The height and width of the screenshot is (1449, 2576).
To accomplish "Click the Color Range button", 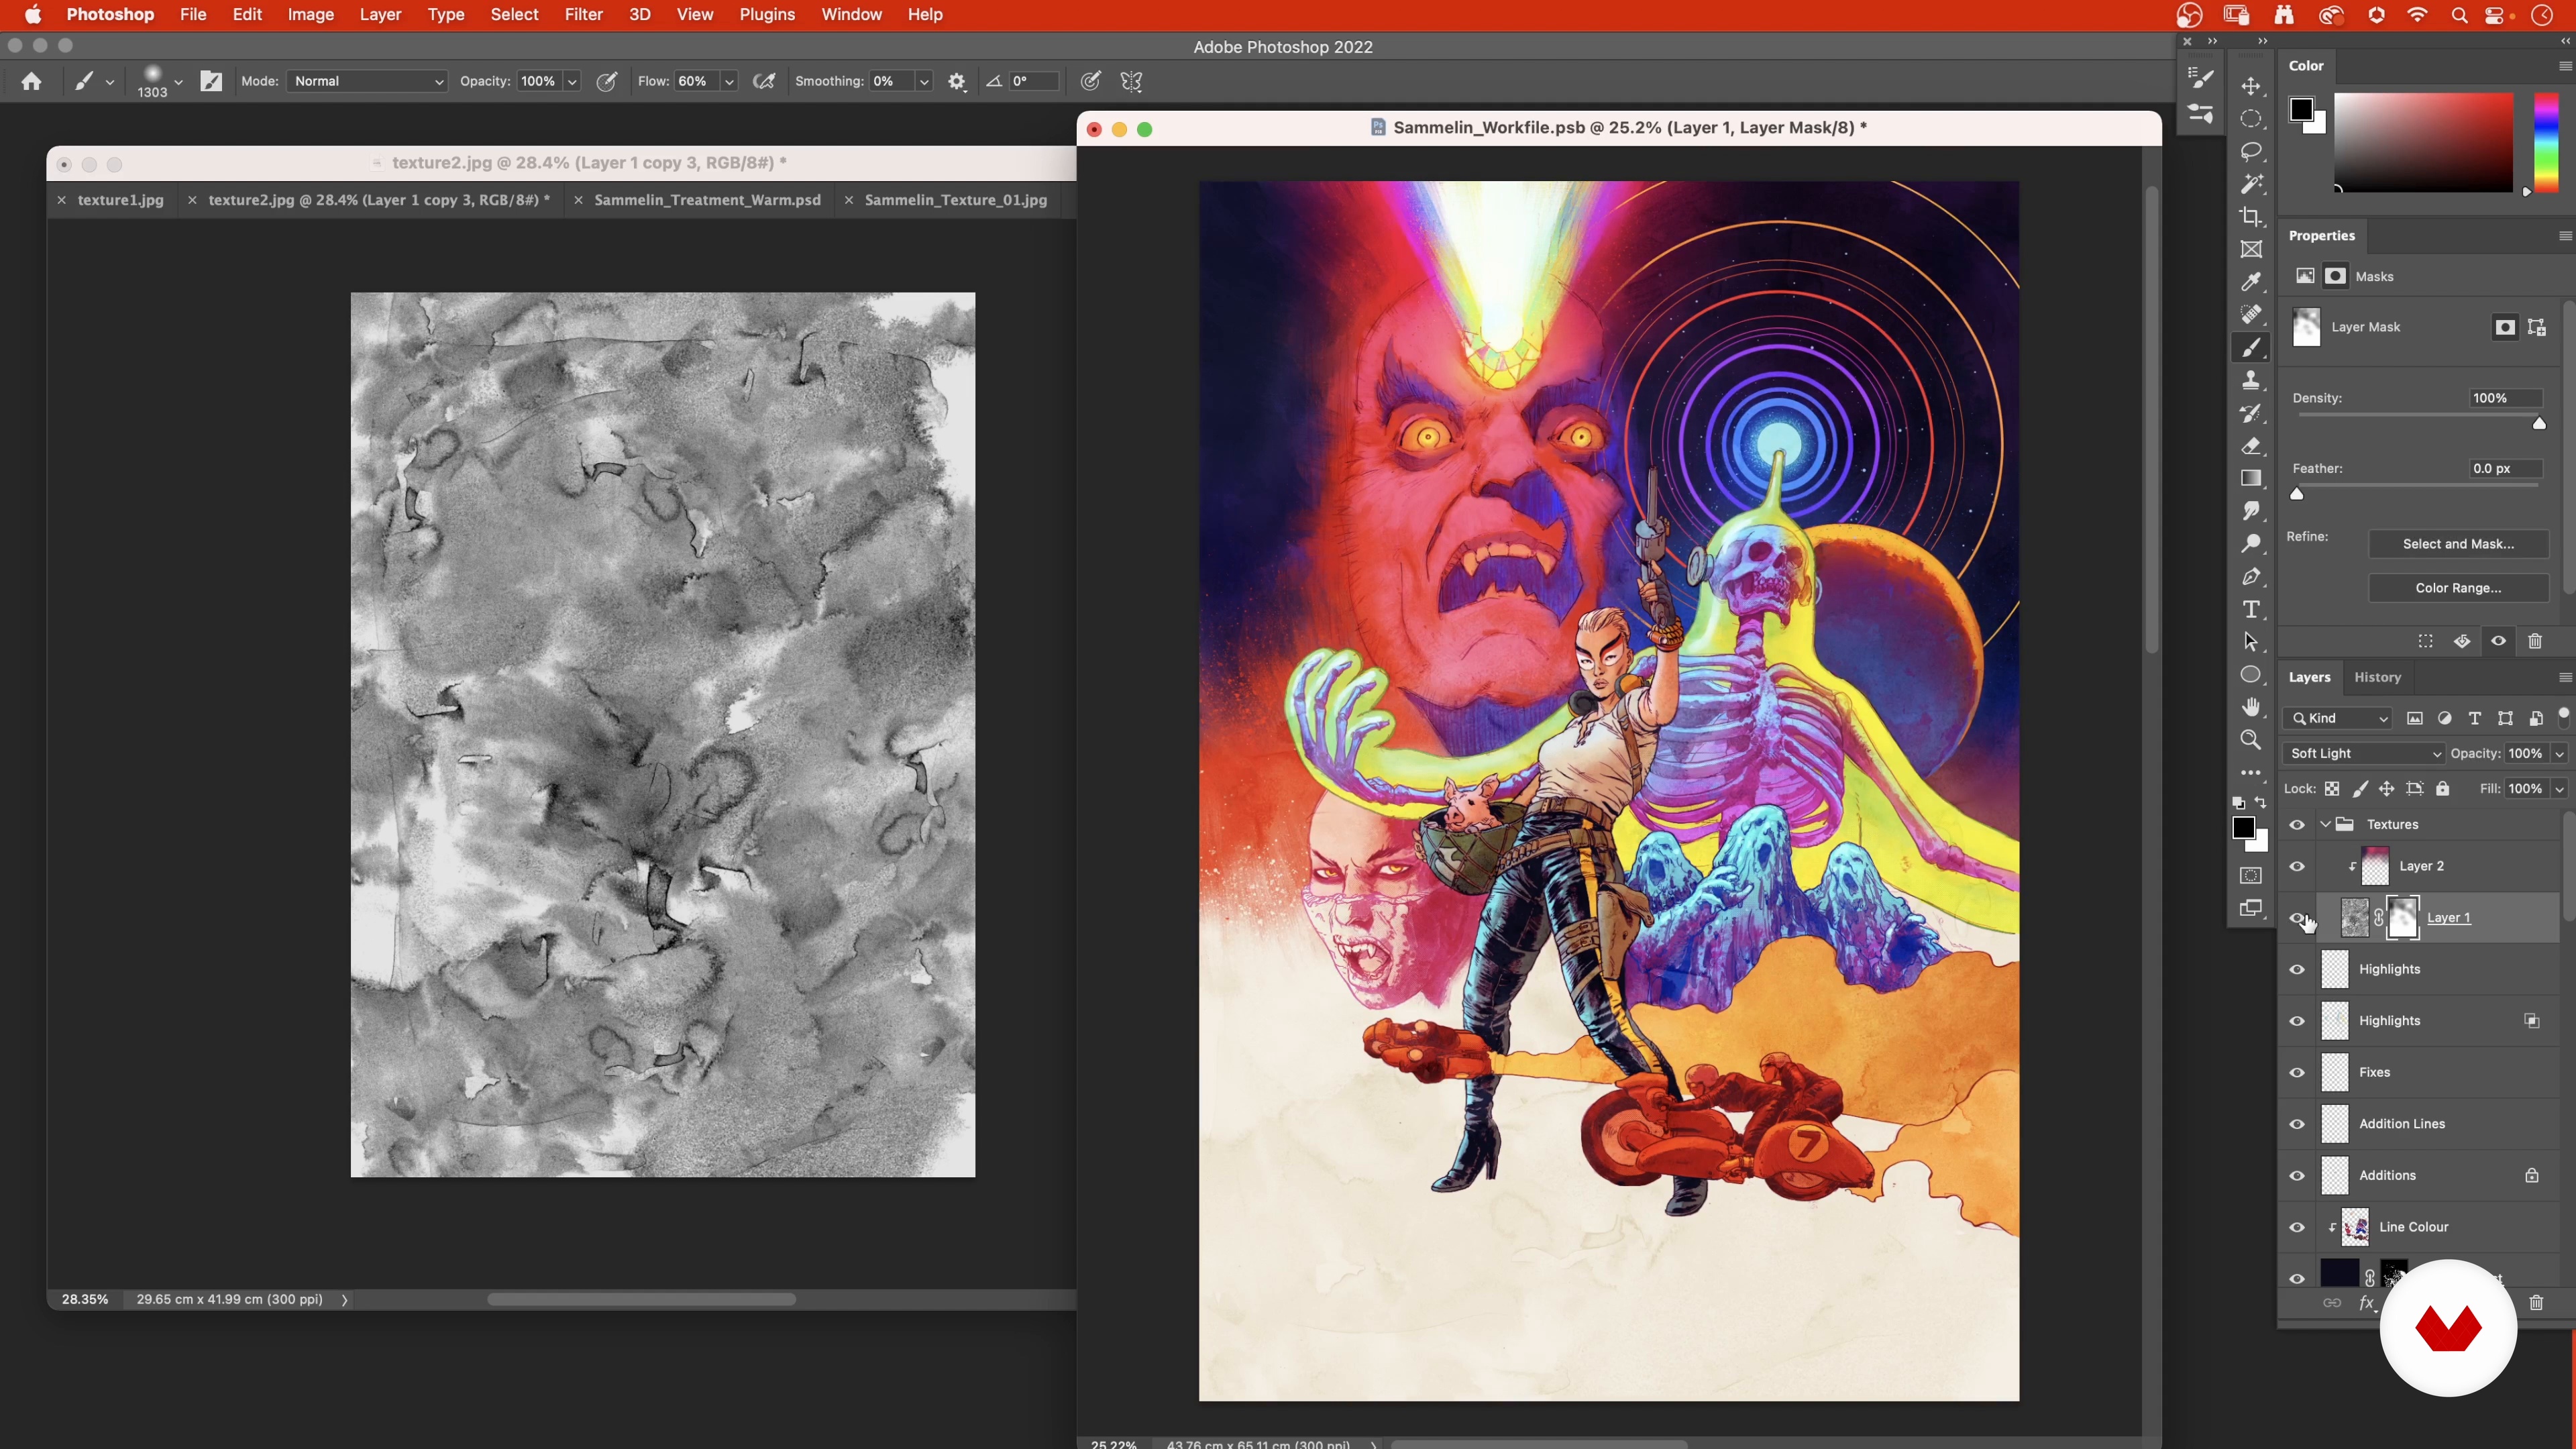I will coord(2458,588).
